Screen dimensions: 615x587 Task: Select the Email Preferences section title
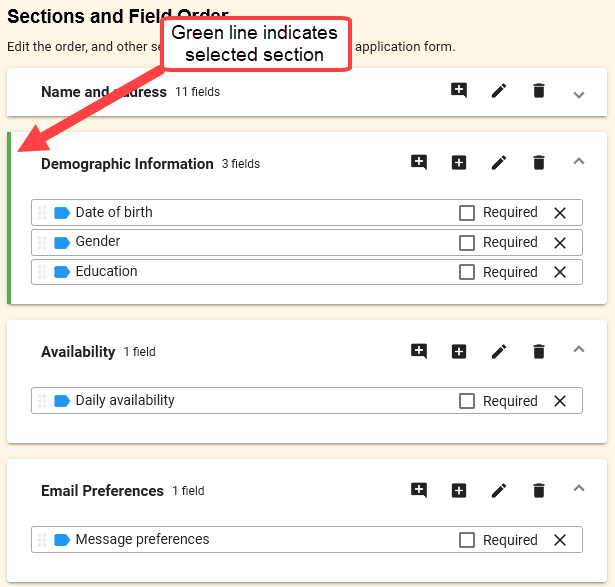[102, 491]
